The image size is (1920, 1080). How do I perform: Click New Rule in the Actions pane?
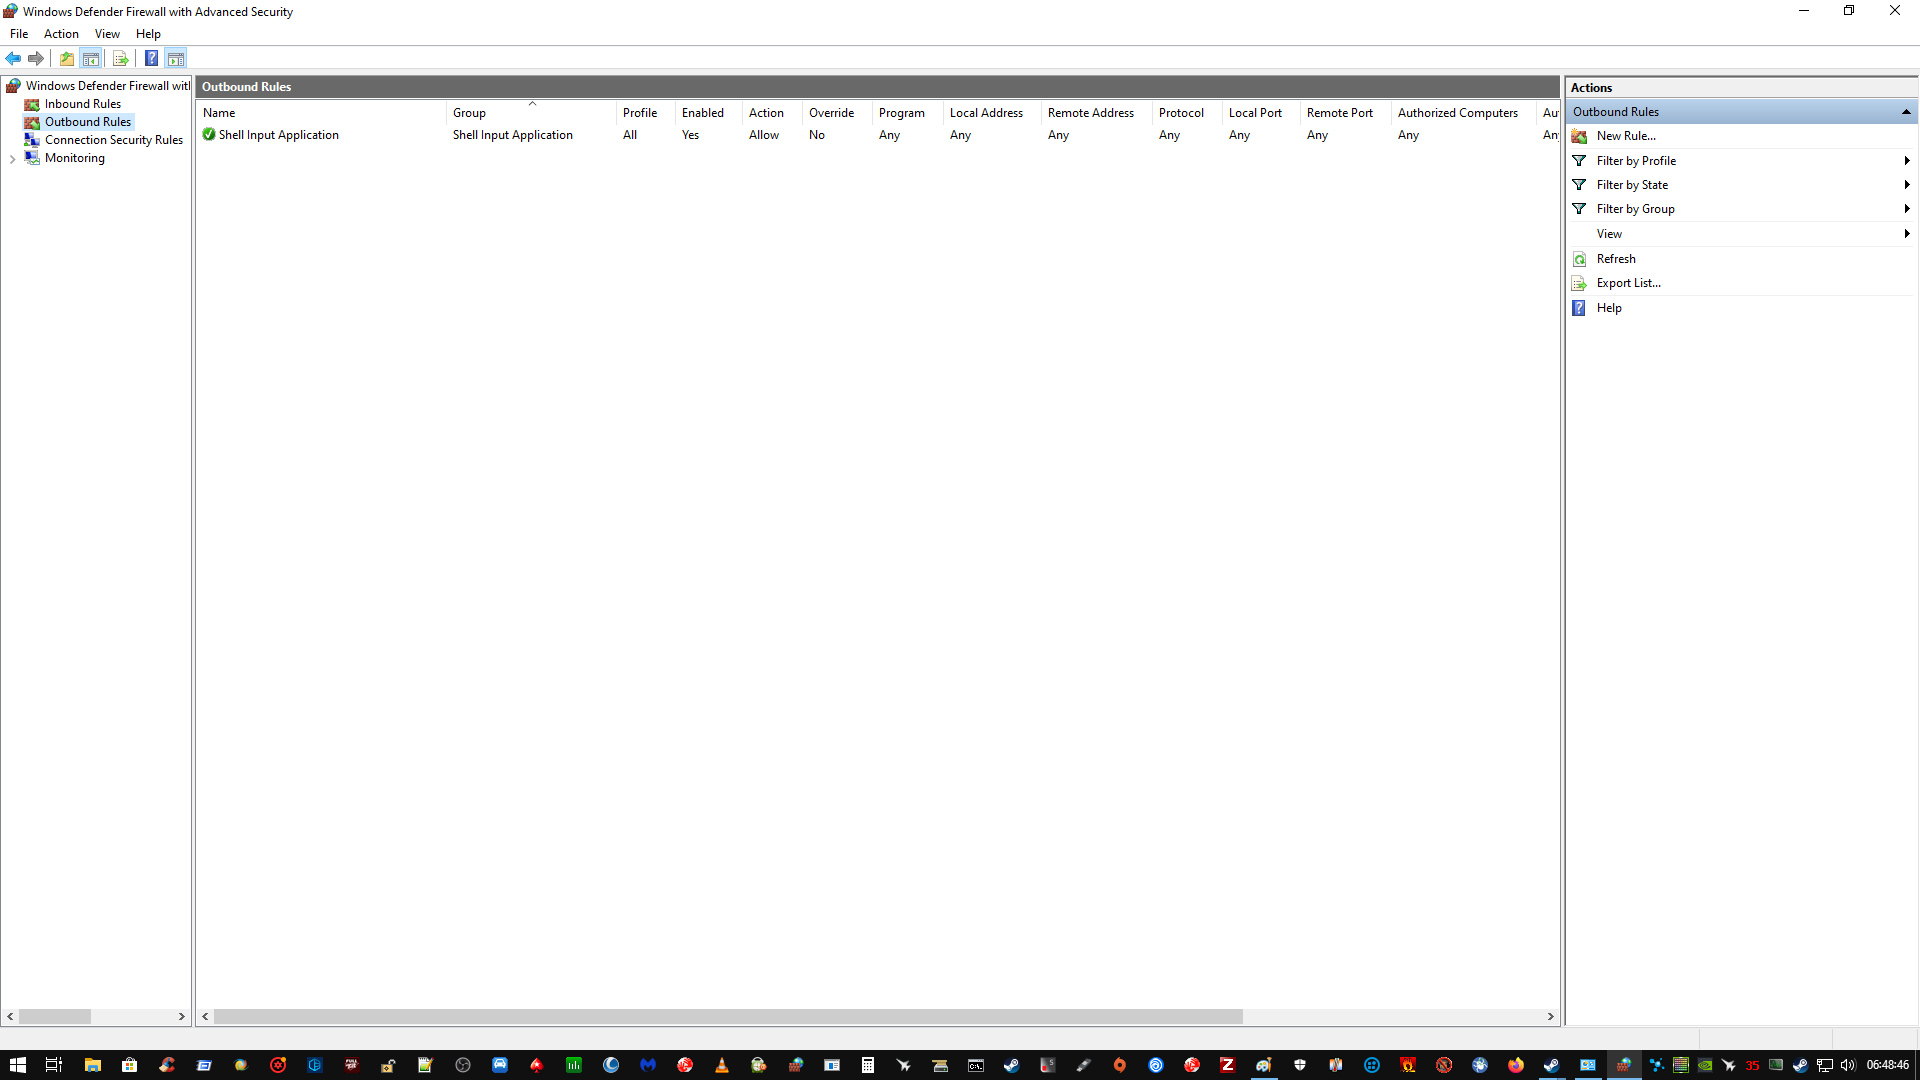[x=1625, y=136]
